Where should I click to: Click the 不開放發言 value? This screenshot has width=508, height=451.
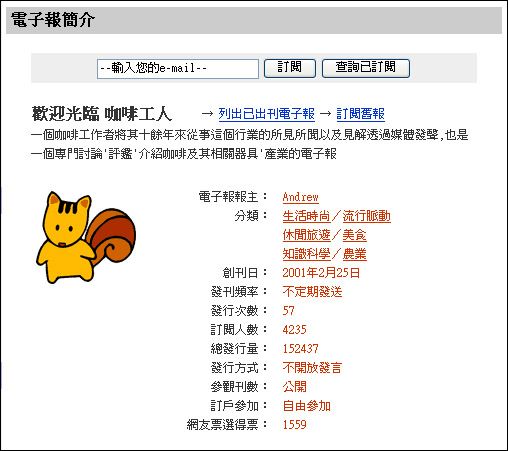click(312, 368)
